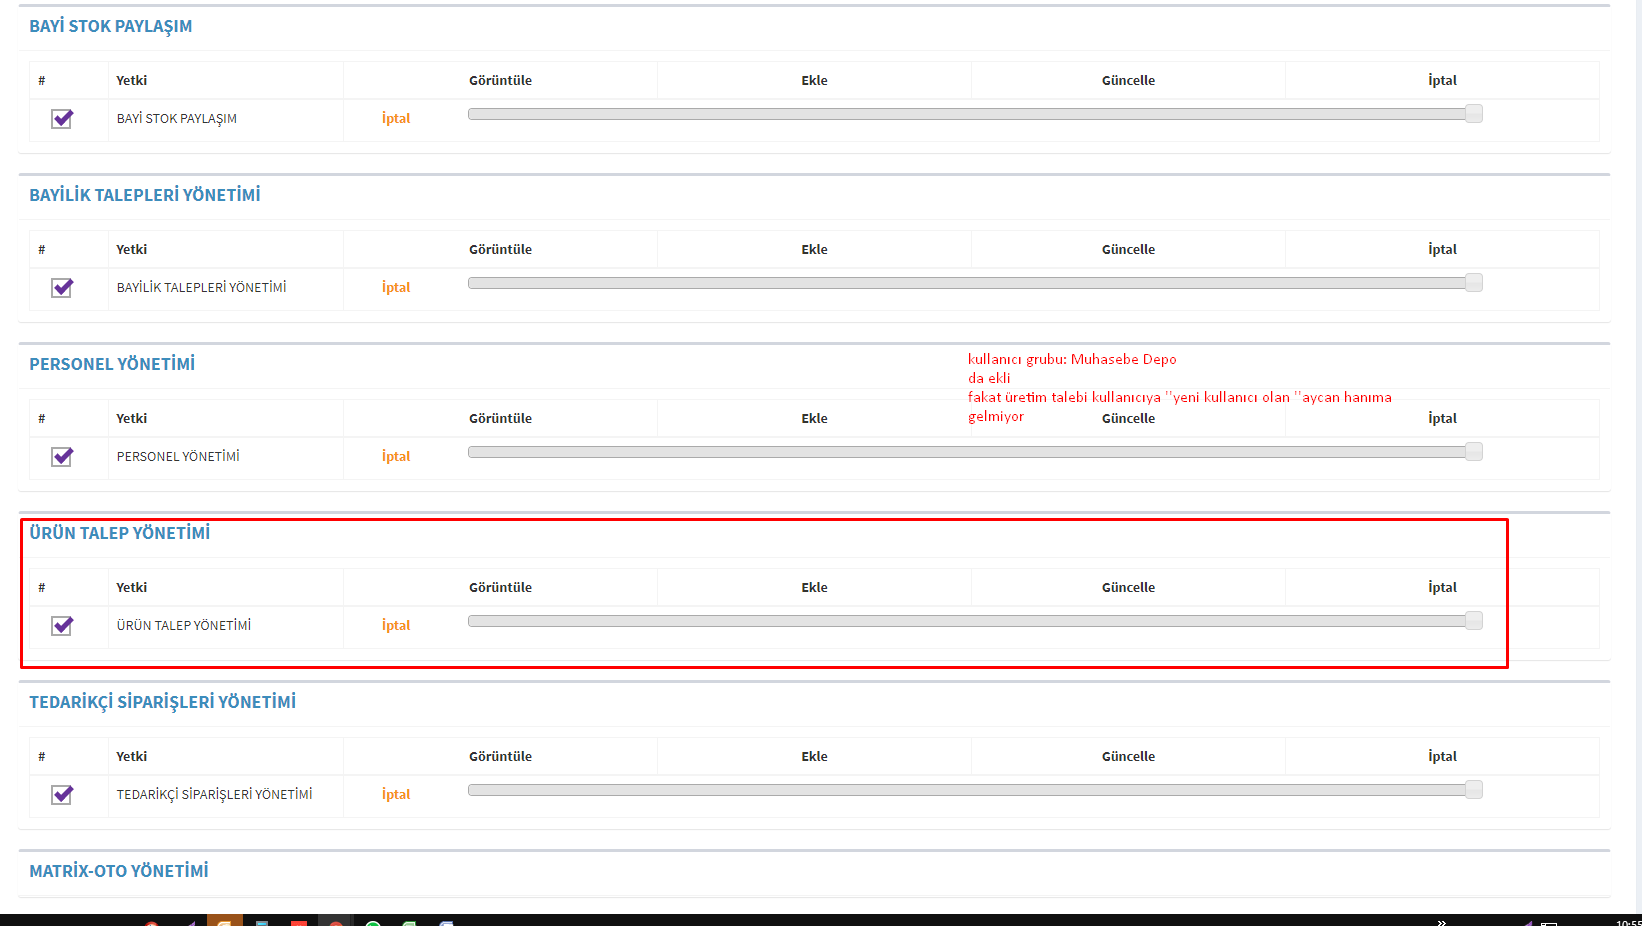
Task: Disable the PERSONEL YÖNETİMİ permission checkbox
Action: click(62, 457)
